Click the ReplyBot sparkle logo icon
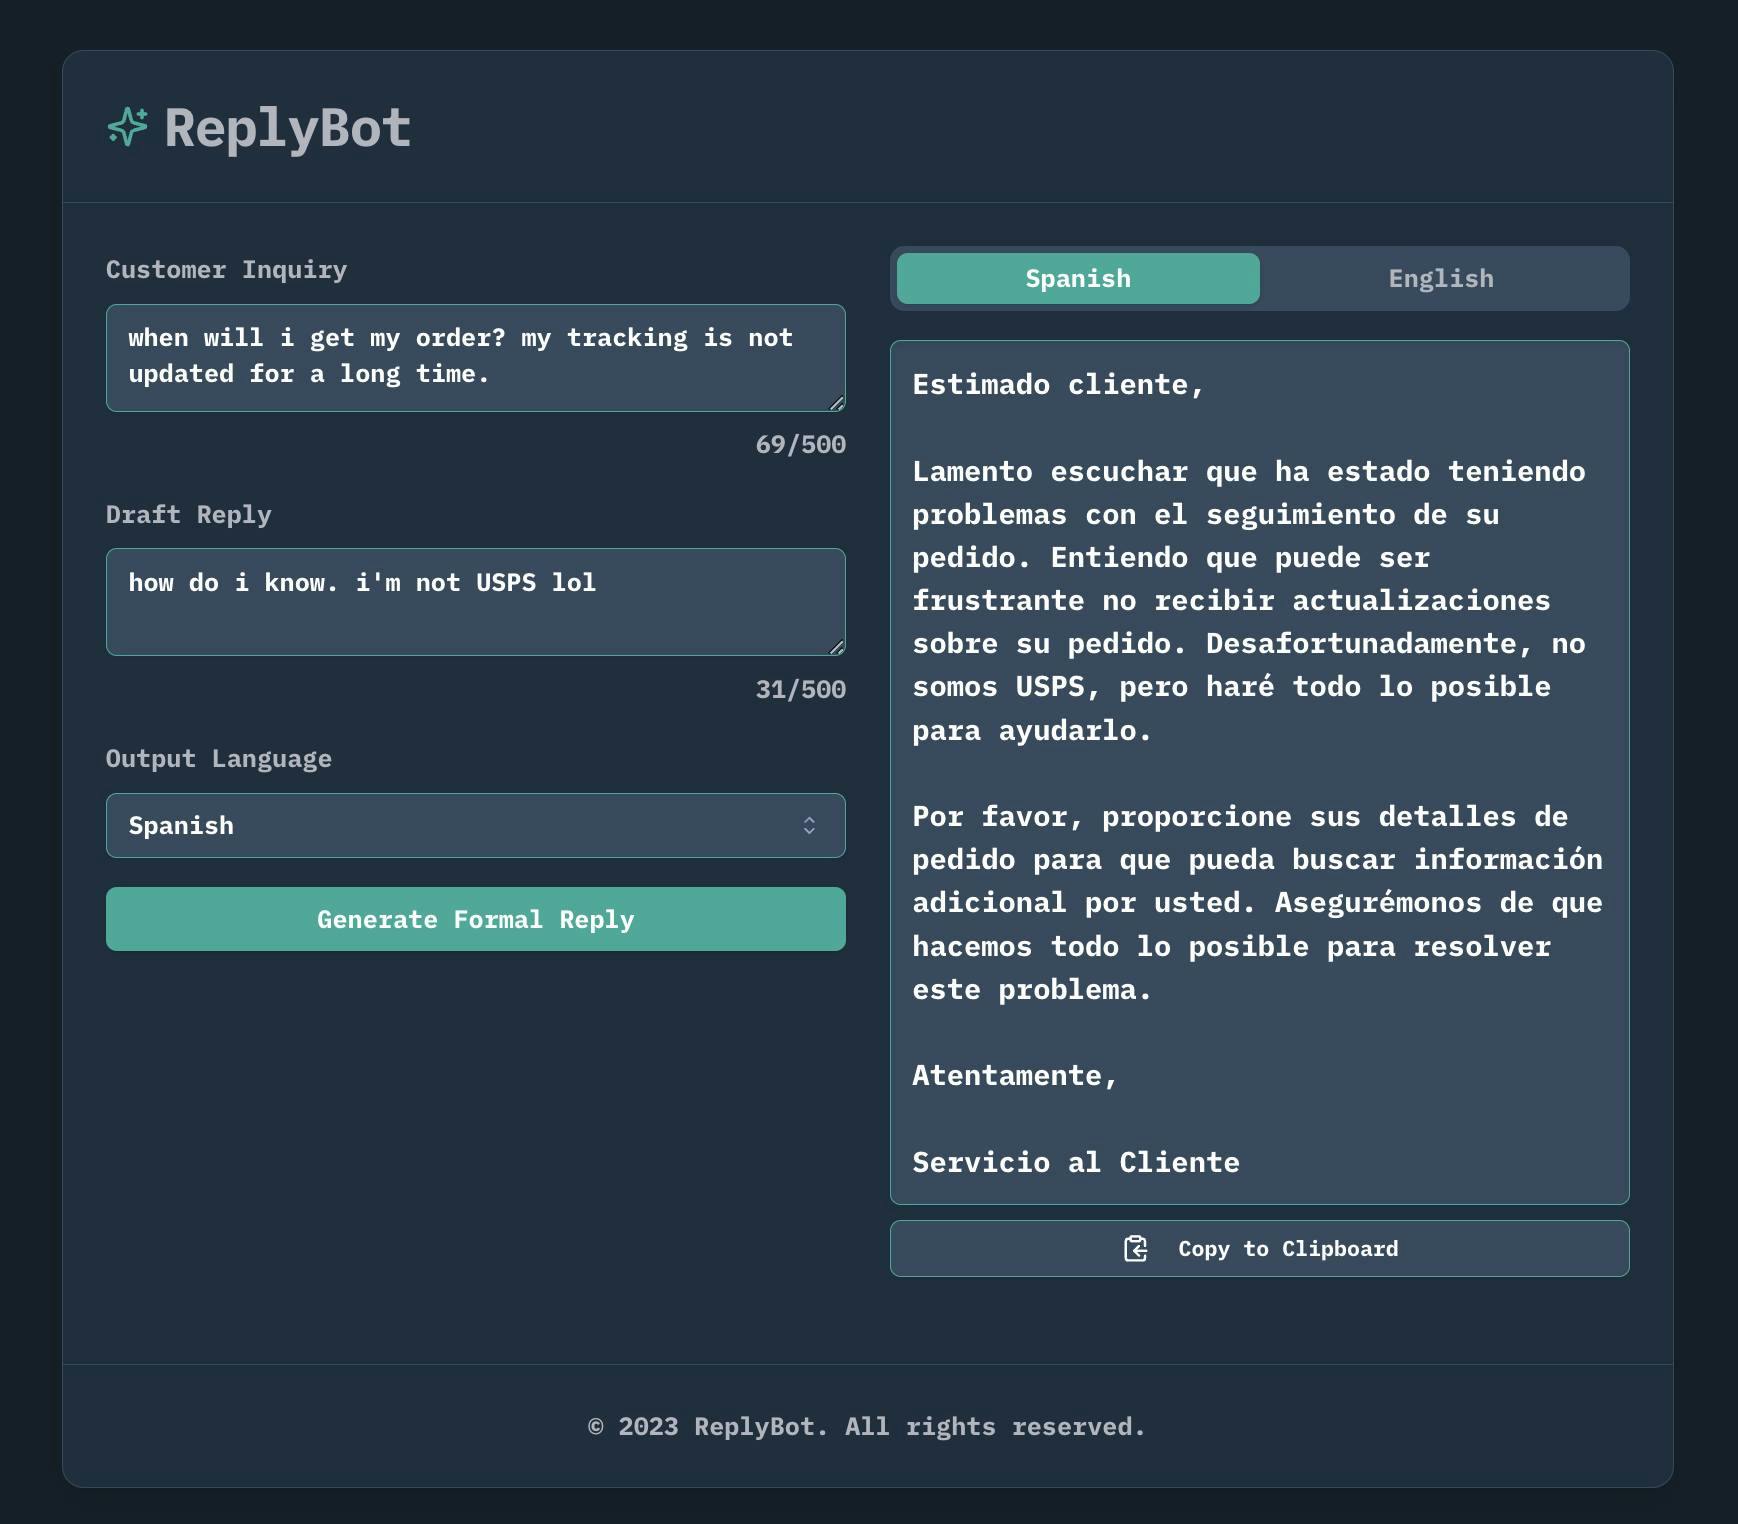1738x1524 pixels. pos(128,127)
